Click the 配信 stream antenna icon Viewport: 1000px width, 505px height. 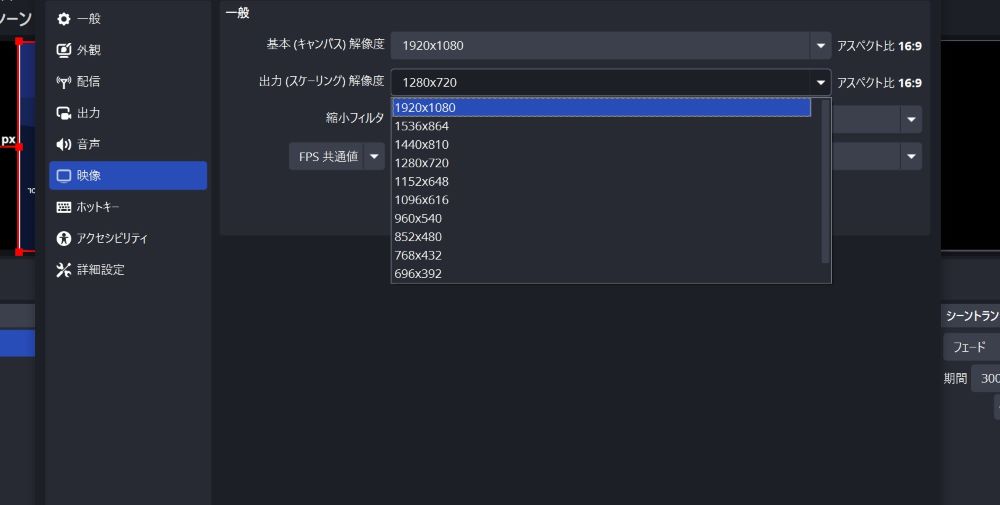(64, 82)
